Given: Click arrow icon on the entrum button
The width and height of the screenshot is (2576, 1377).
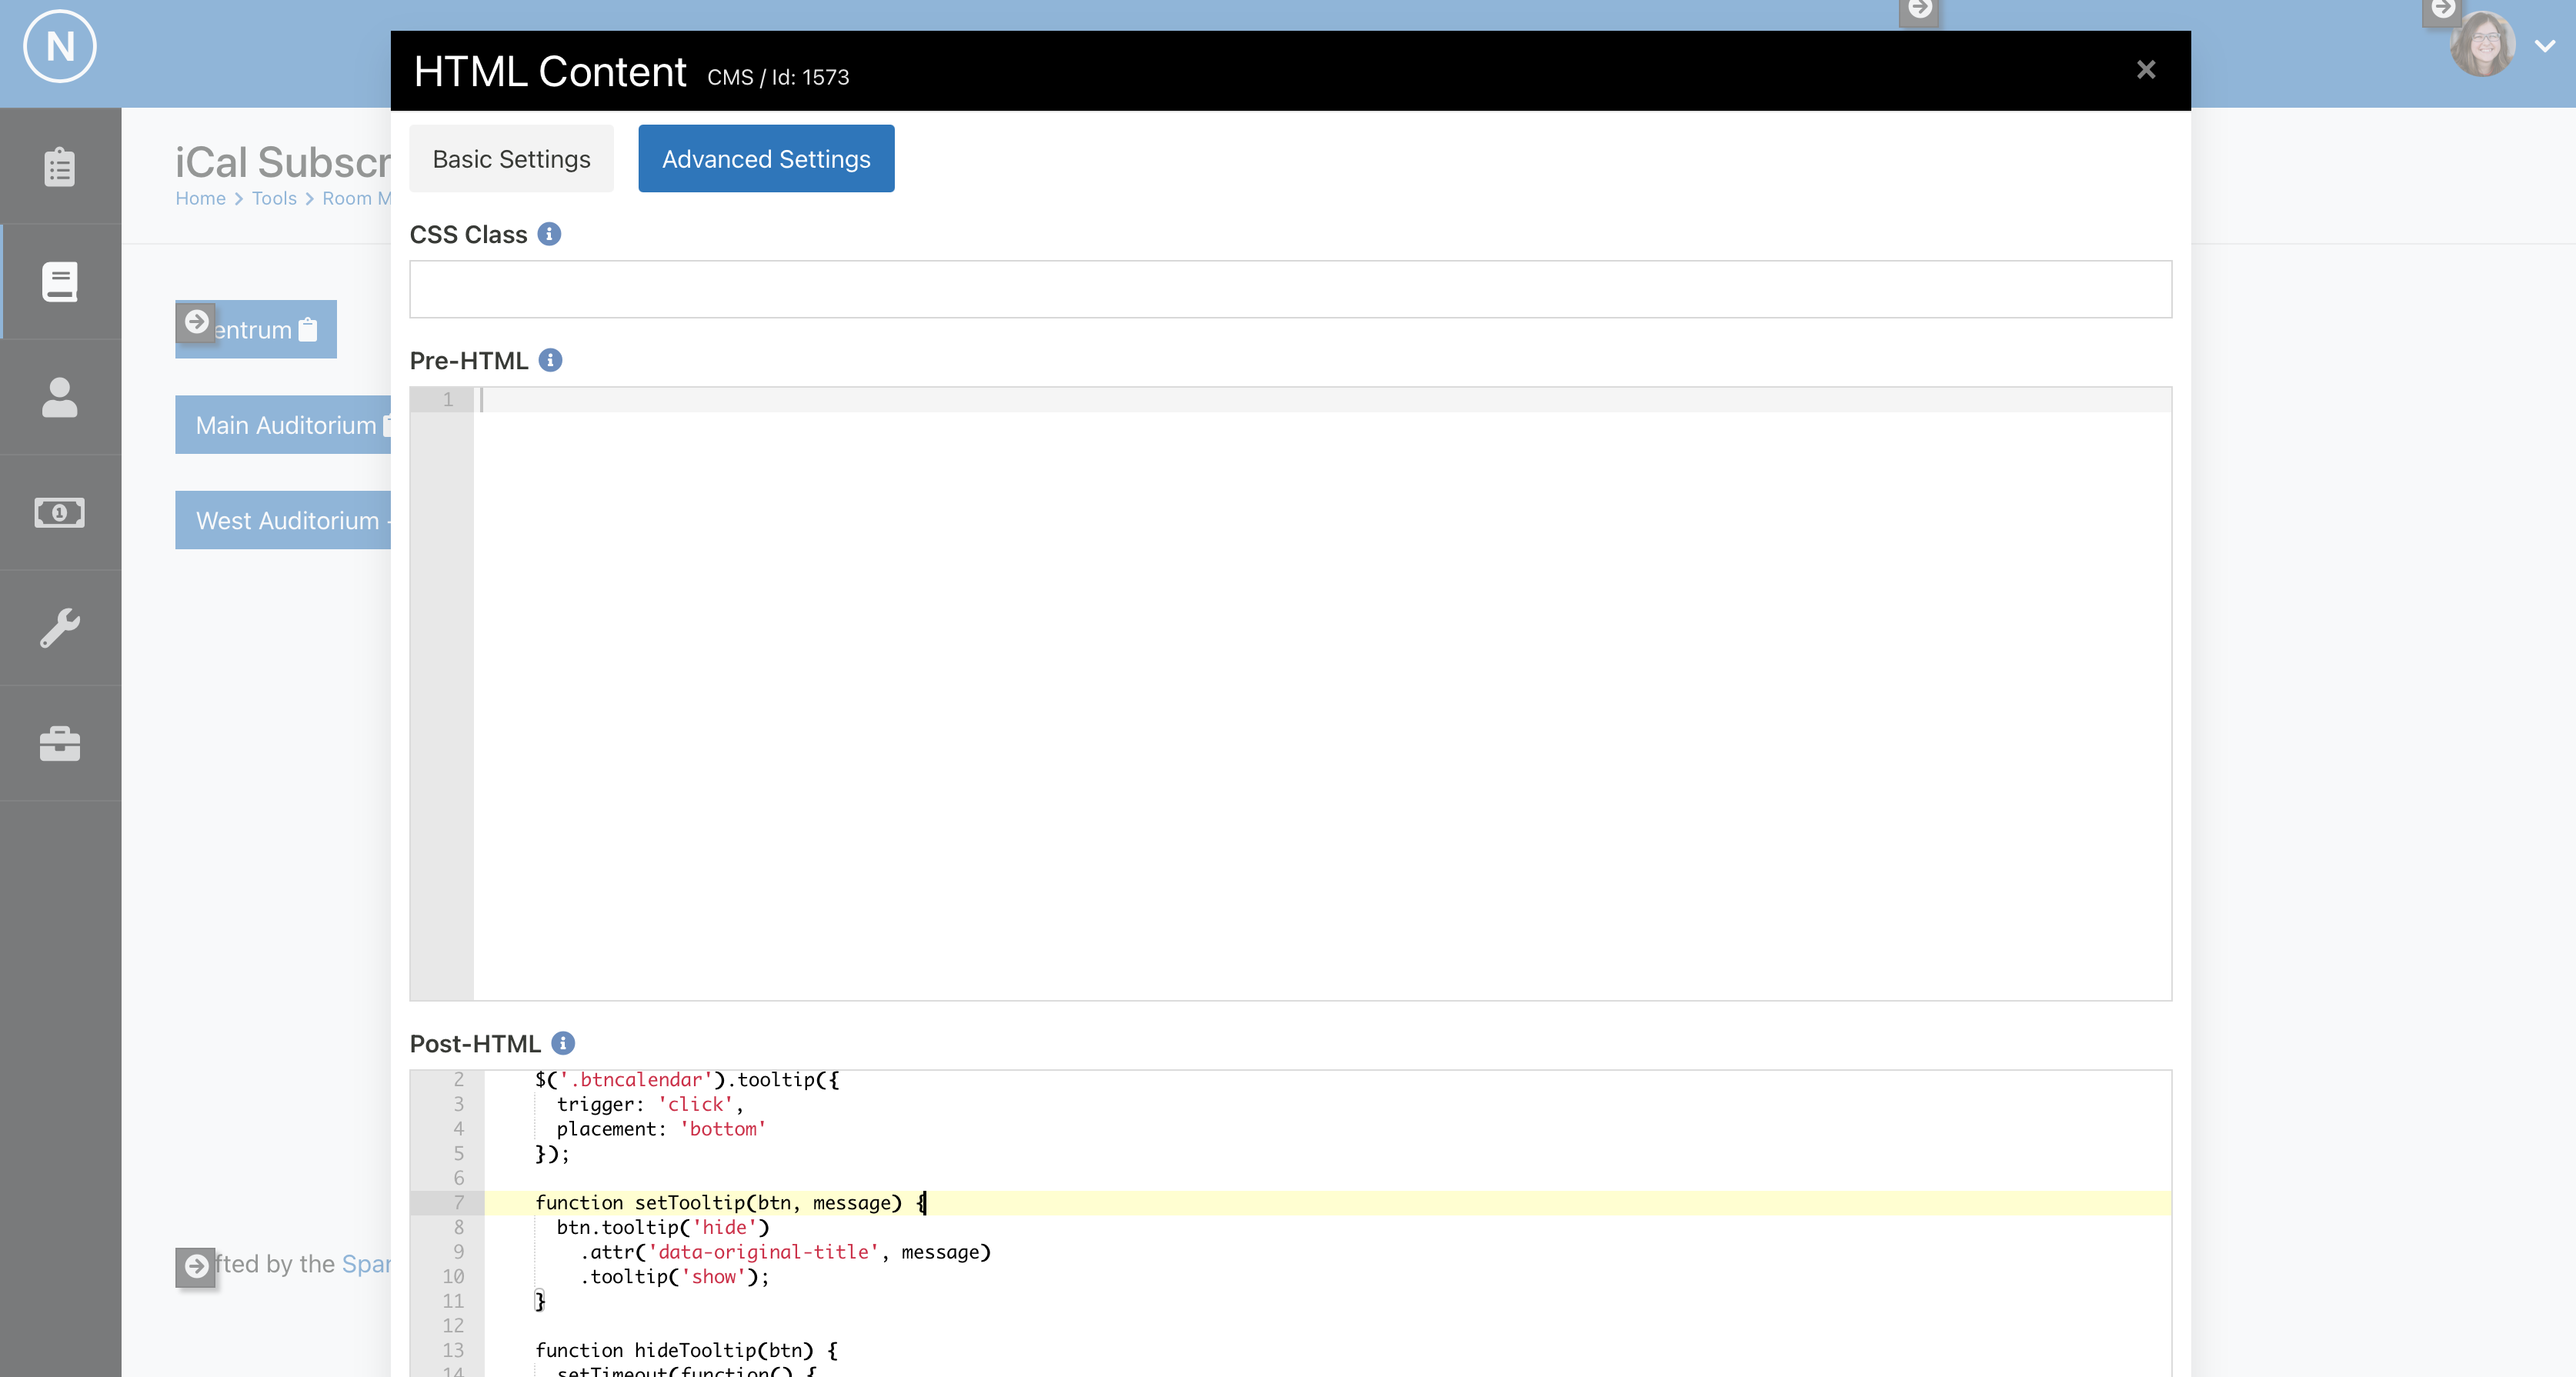Looking at the screenshot, I should tap(196, 322).
